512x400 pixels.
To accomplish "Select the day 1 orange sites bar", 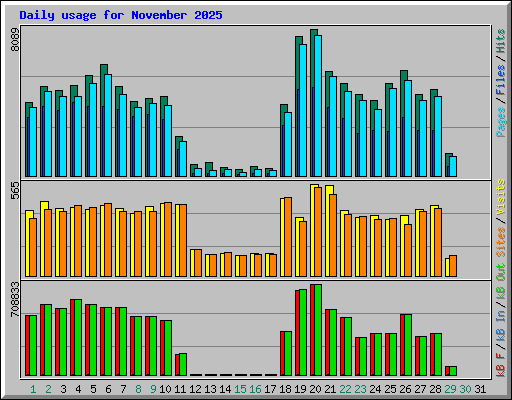I will pyautogui.click(x=33, y=247).
